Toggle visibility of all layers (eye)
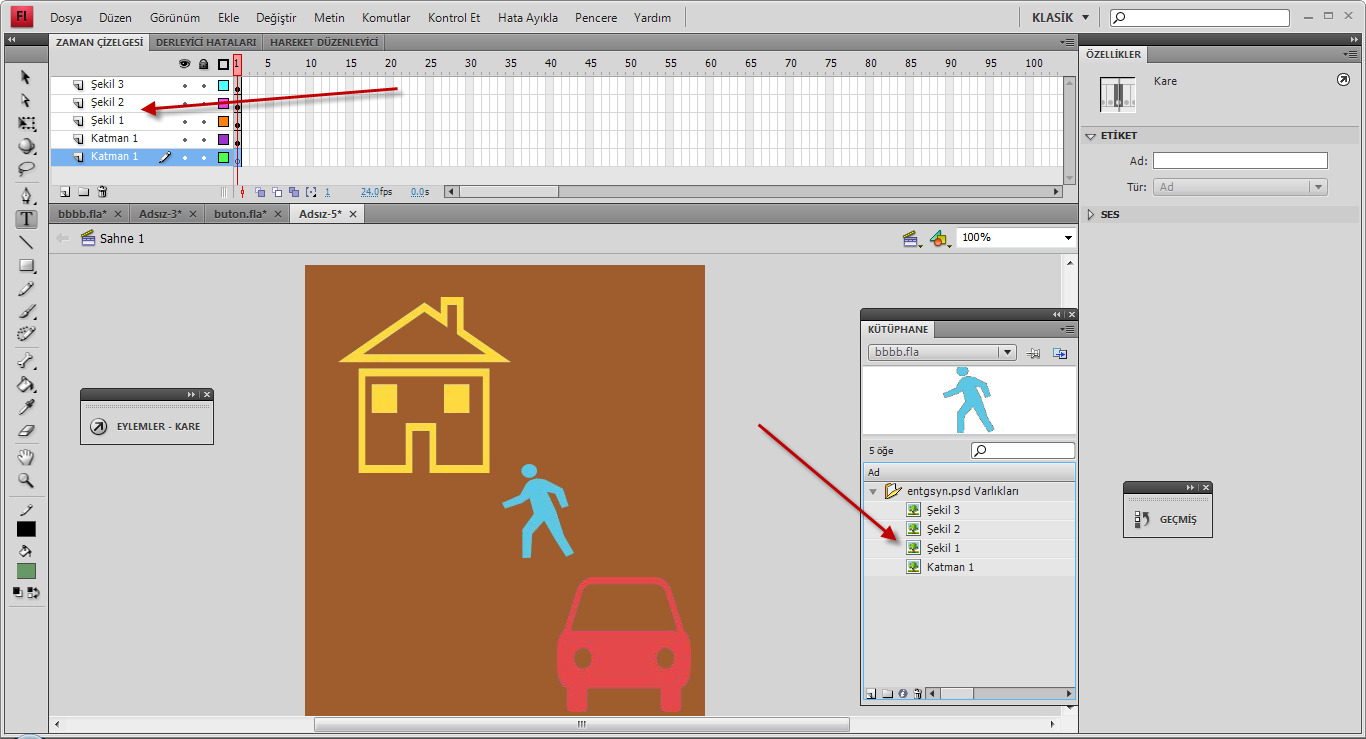1366x739 pixels. 184,64
